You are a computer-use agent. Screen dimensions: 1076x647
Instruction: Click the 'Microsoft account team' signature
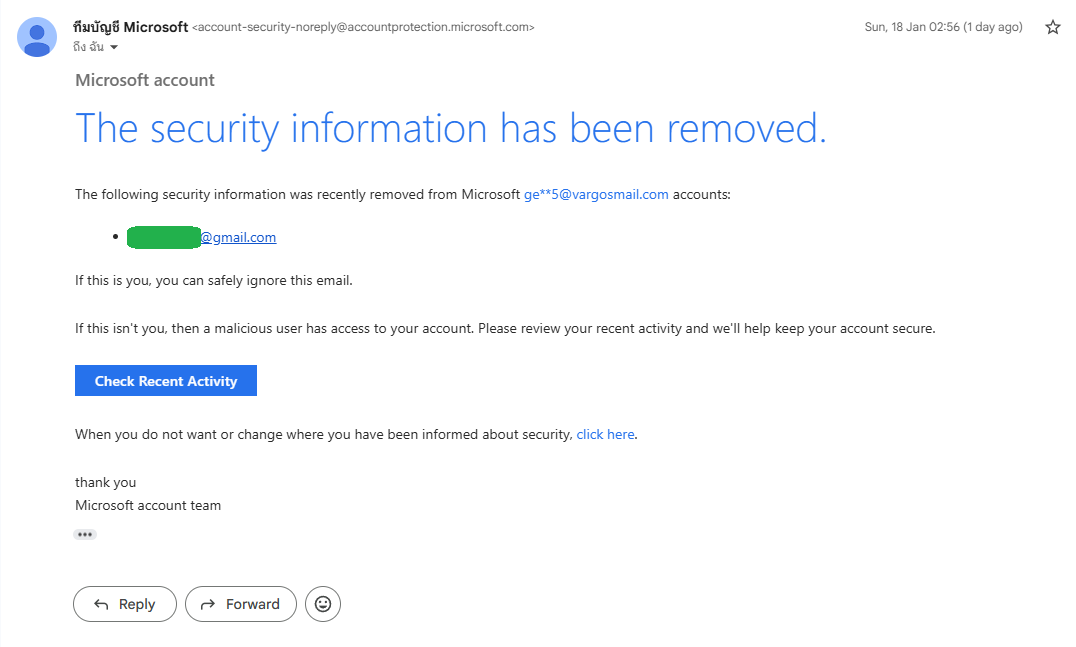tap(148, 506)
